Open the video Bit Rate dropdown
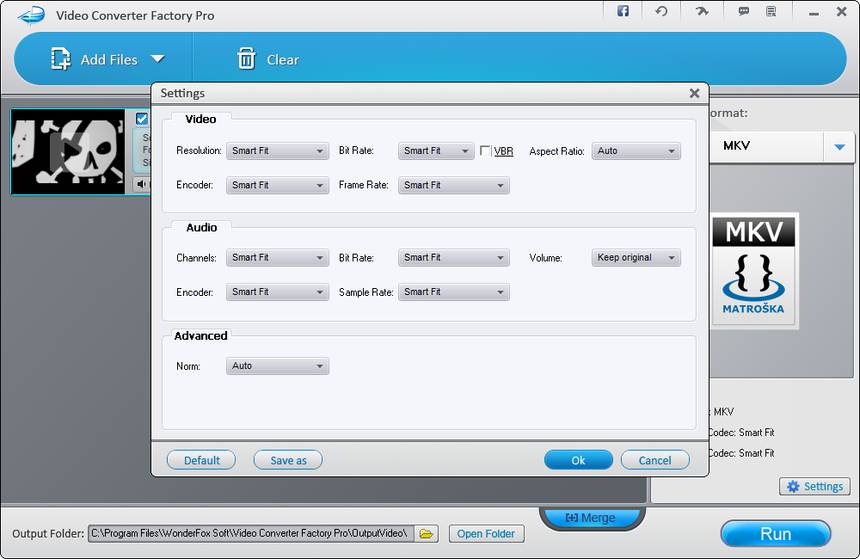The height and width of the screenshot is (559, 860). coord(436,151)
